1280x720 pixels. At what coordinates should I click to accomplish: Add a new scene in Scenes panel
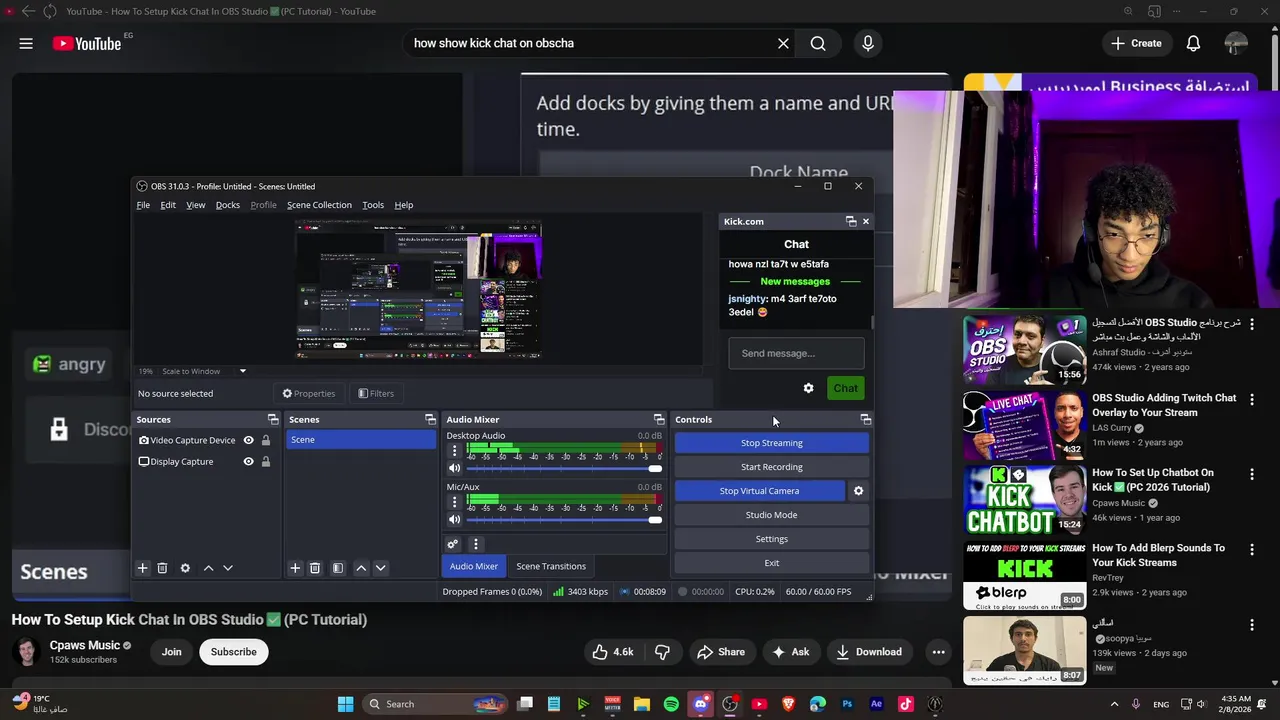point(295,568)
